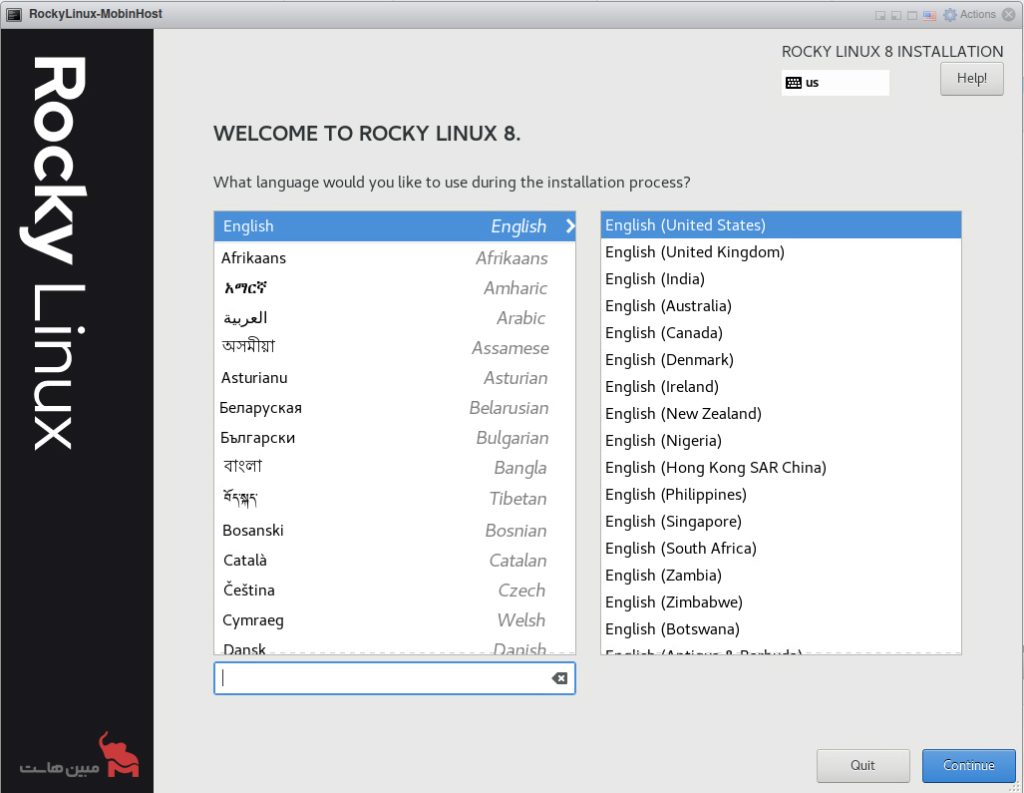Close the RockyLinux-MobinHost console window

[x=1008, y=14]
